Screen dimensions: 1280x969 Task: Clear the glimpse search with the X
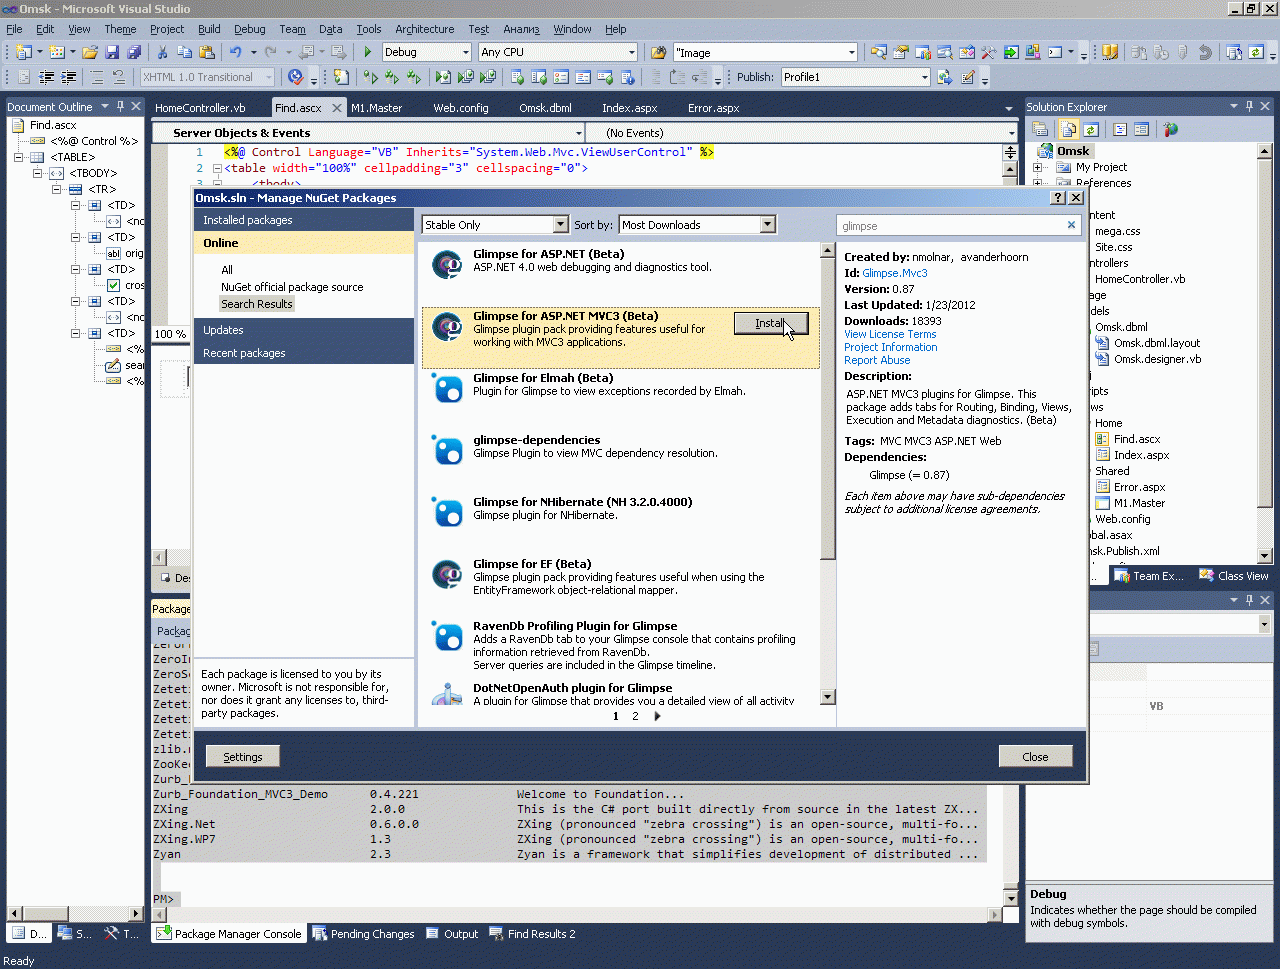pos(1071,225)
